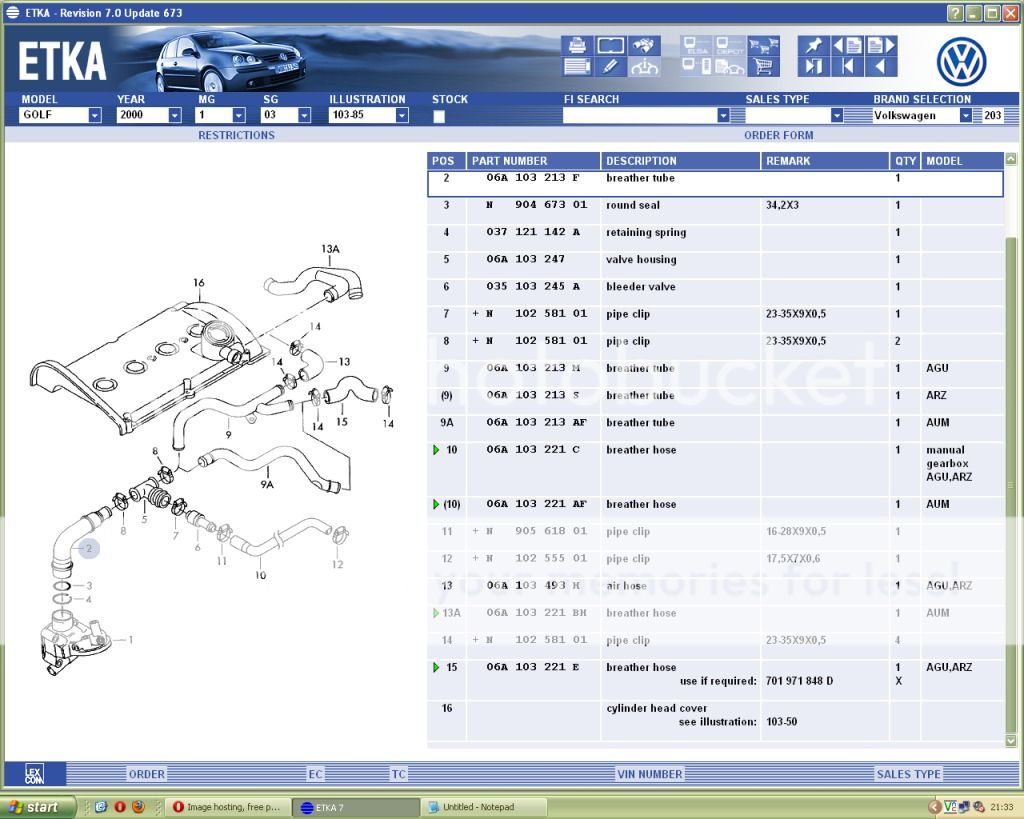Open the BRAND SELECTION dropdown showing Volkswagen
Screen dimensions: 1024x819
[965, 116]
